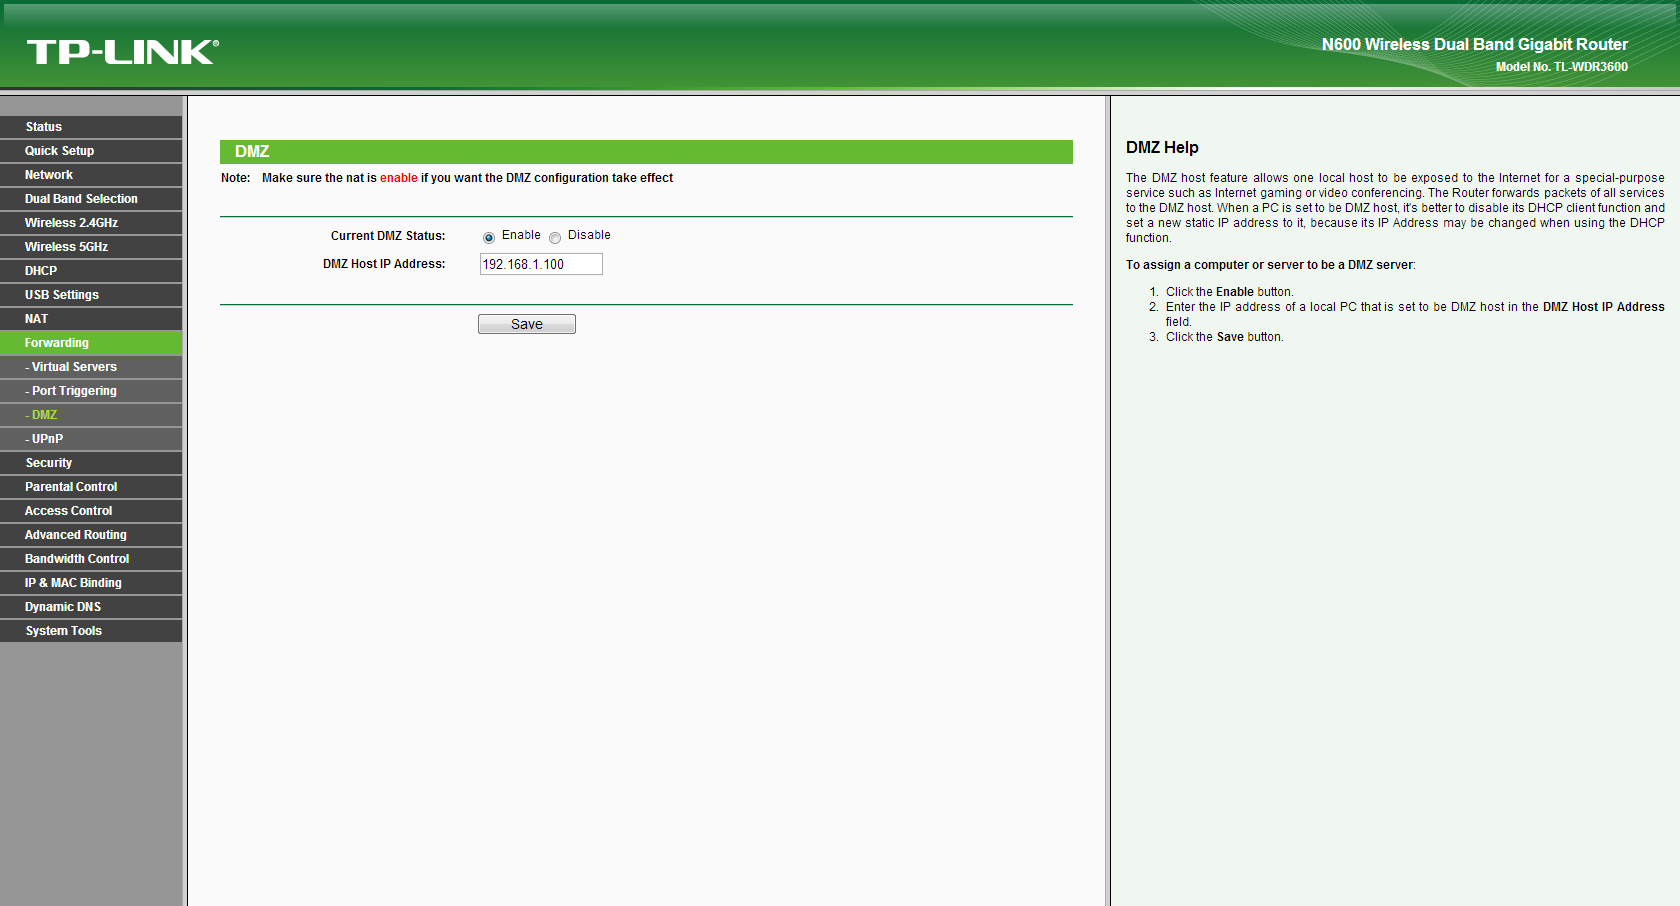Click 'N600 Wireless Dual Band Gigabit Router' text
This screenshot has height=906, width=1680.
coord(1475,44)
